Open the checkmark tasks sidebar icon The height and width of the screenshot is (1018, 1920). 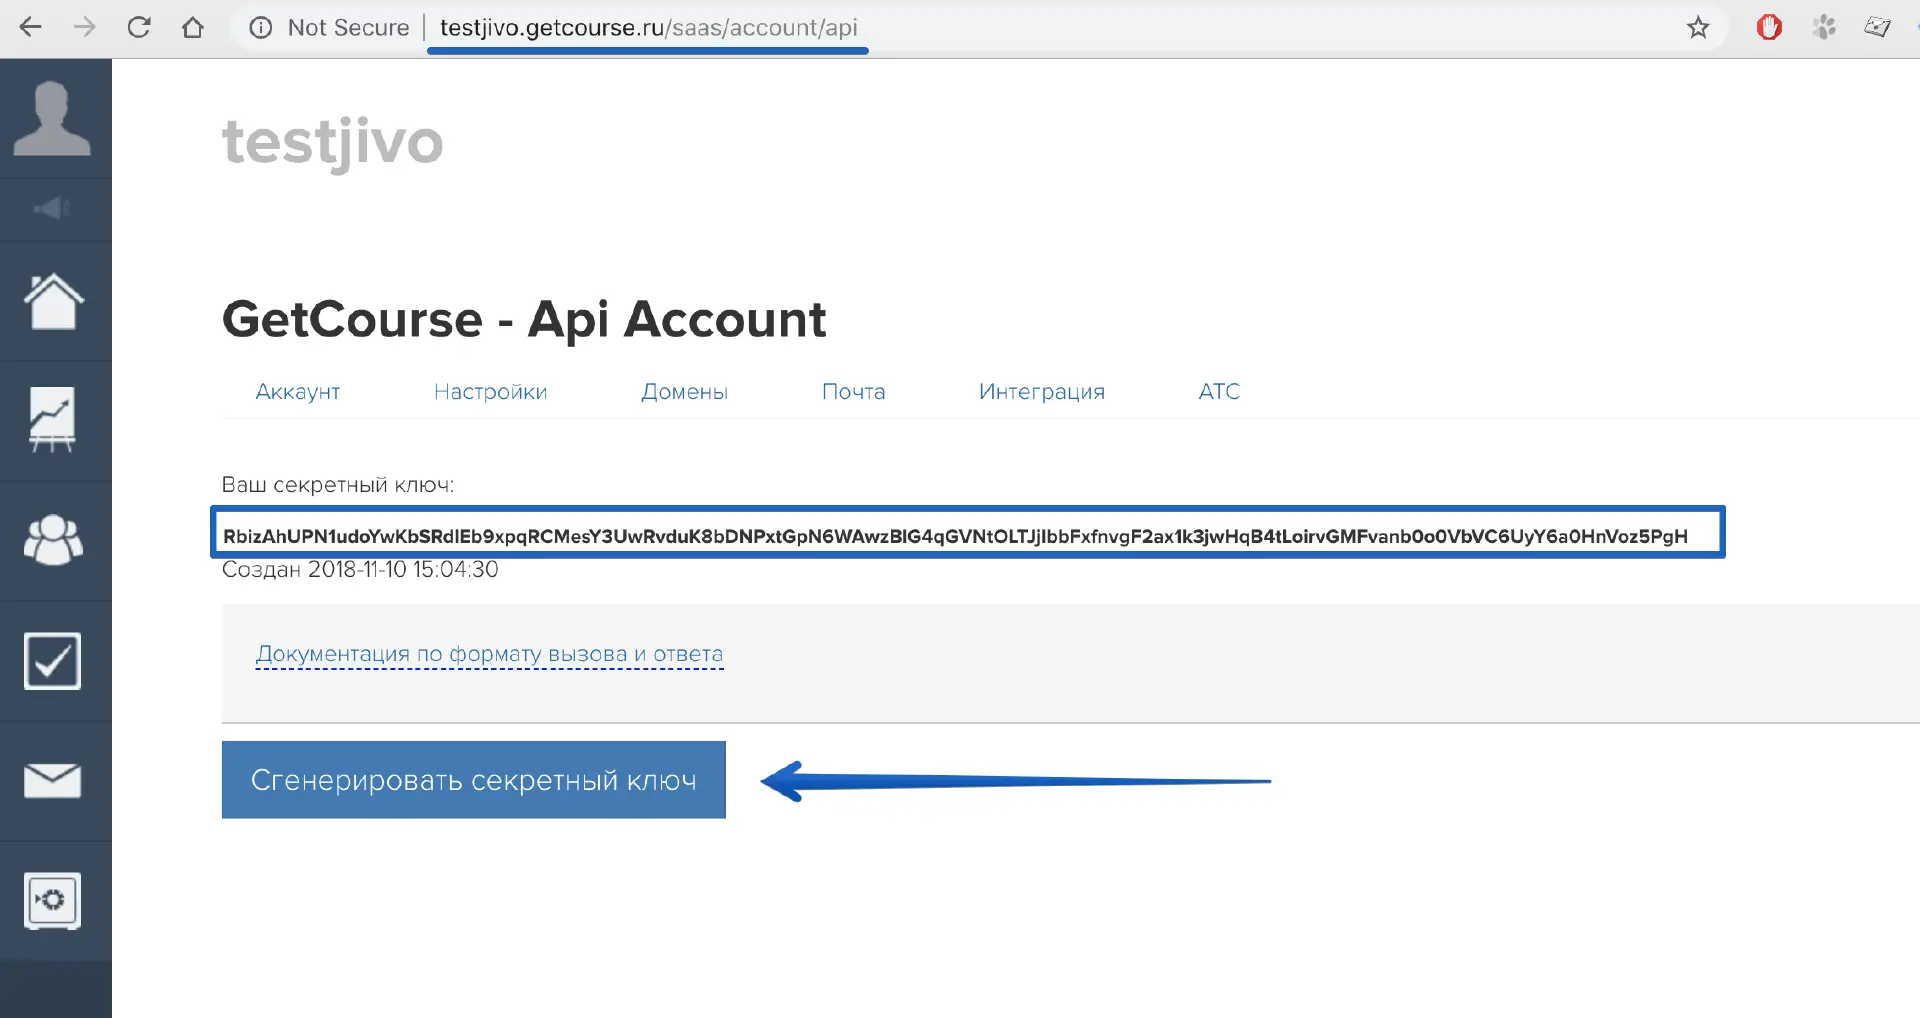[x=52, y=660]
